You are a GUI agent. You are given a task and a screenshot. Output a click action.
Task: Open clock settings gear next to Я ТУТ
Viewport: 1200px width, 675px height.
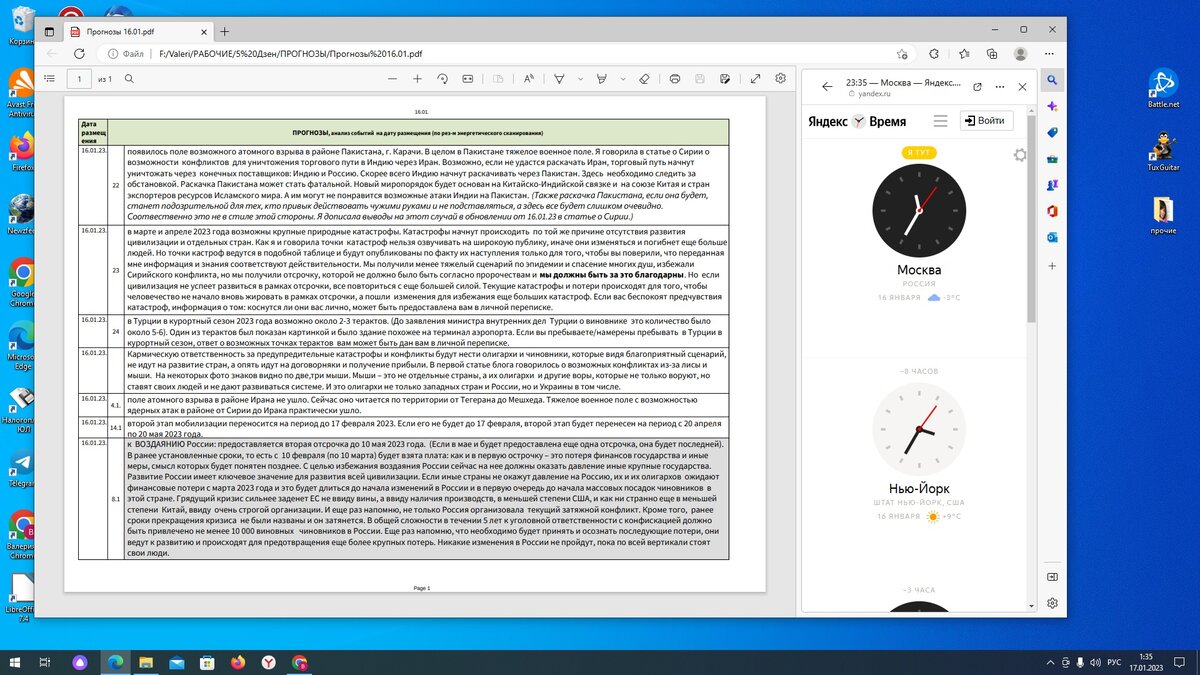coord(1019,155)
